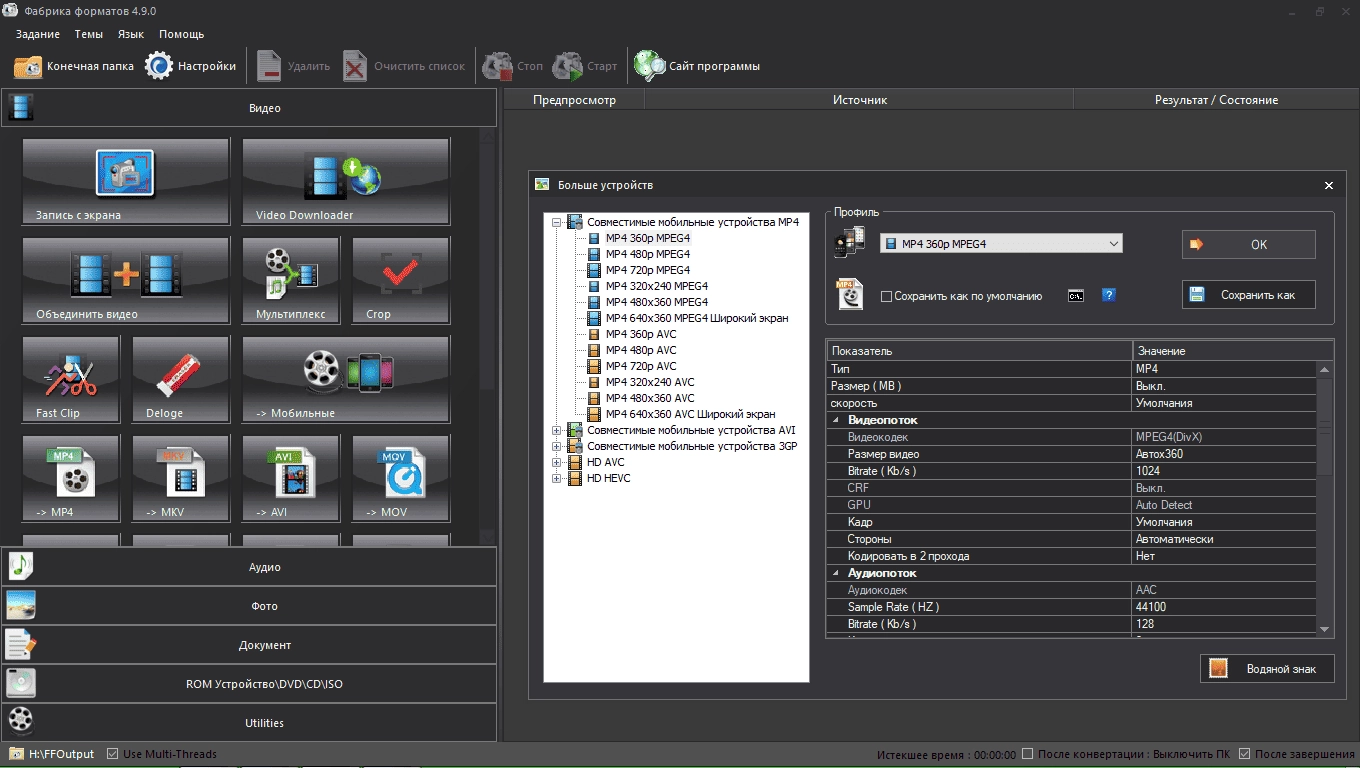Expand the HD AVC tree node

(557, 462)
